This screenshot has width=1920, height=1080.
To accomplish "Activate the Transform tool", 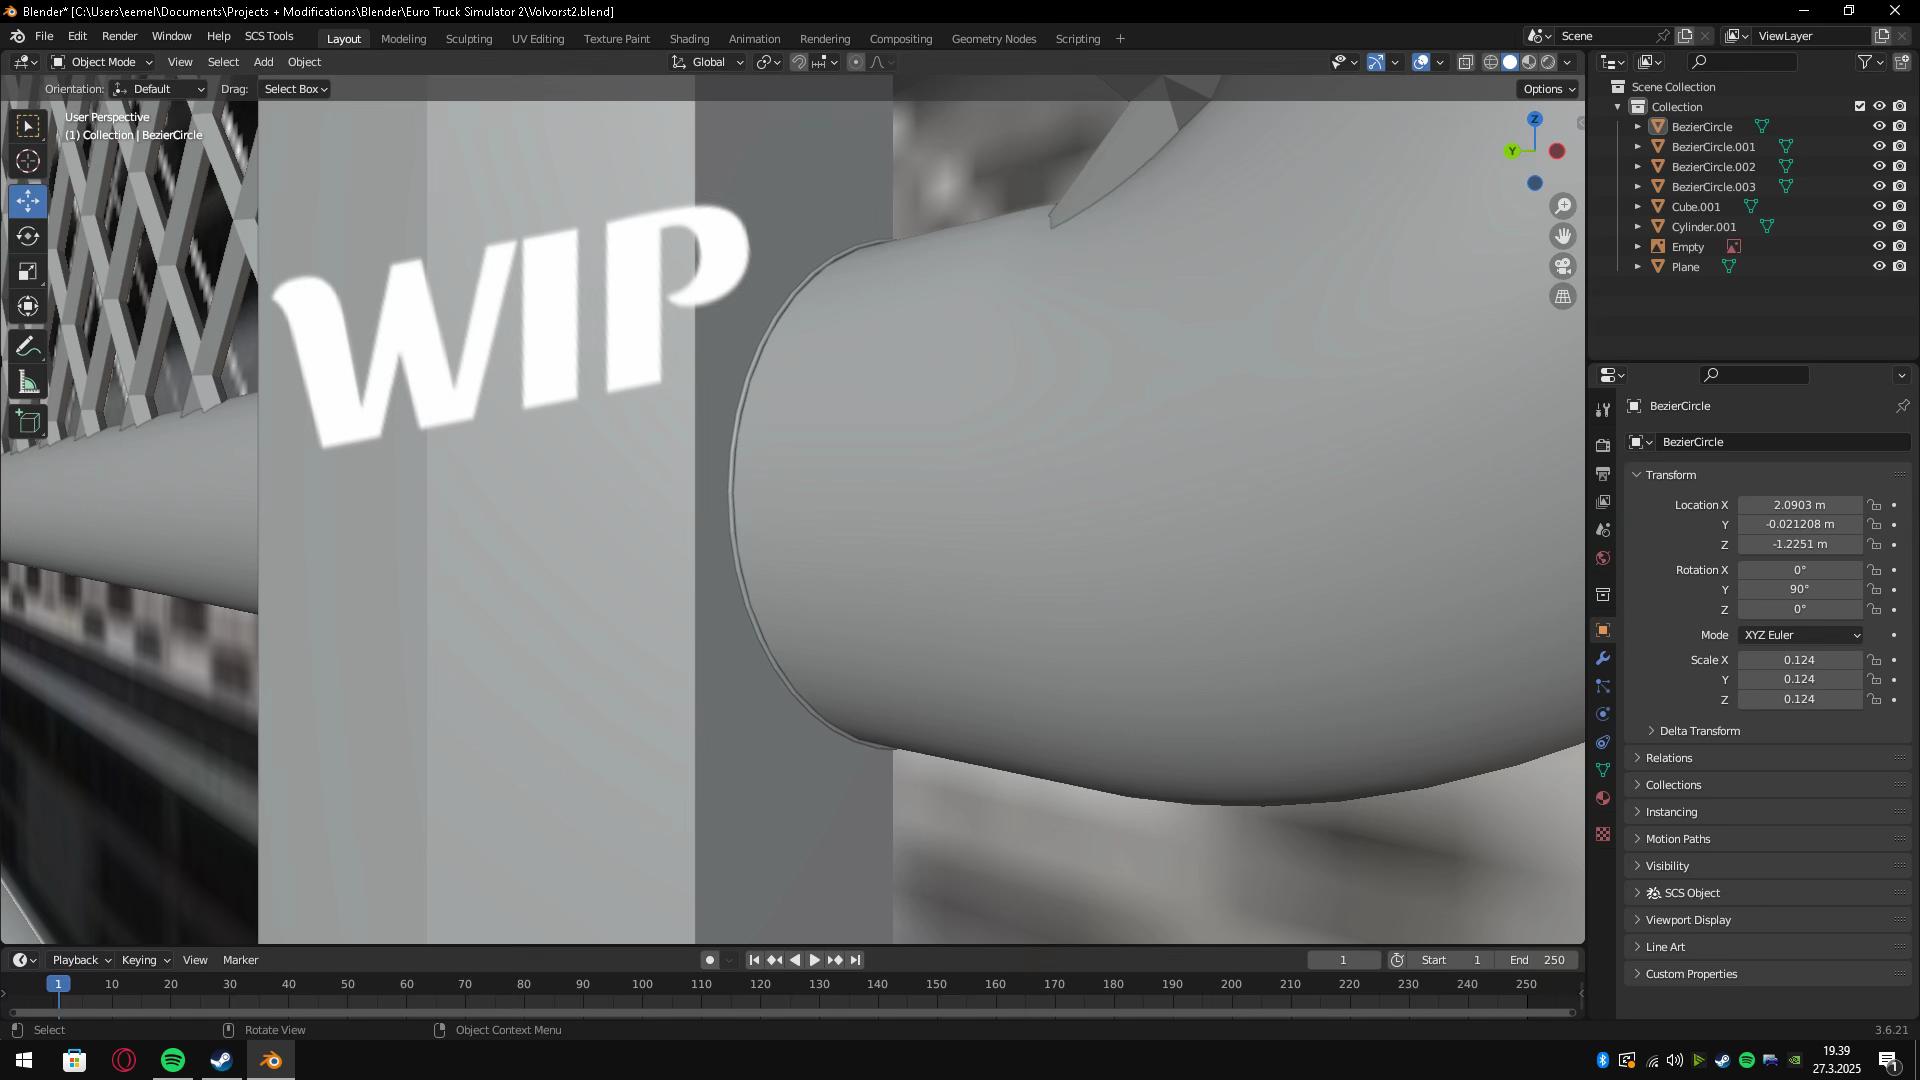I will click(28, 306).
